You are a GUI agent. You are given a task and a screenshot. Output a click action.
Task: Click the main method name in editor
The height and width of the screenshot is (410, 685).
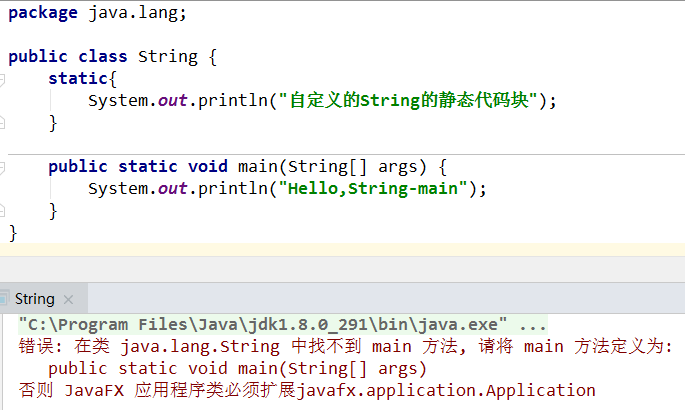(261, 167)
